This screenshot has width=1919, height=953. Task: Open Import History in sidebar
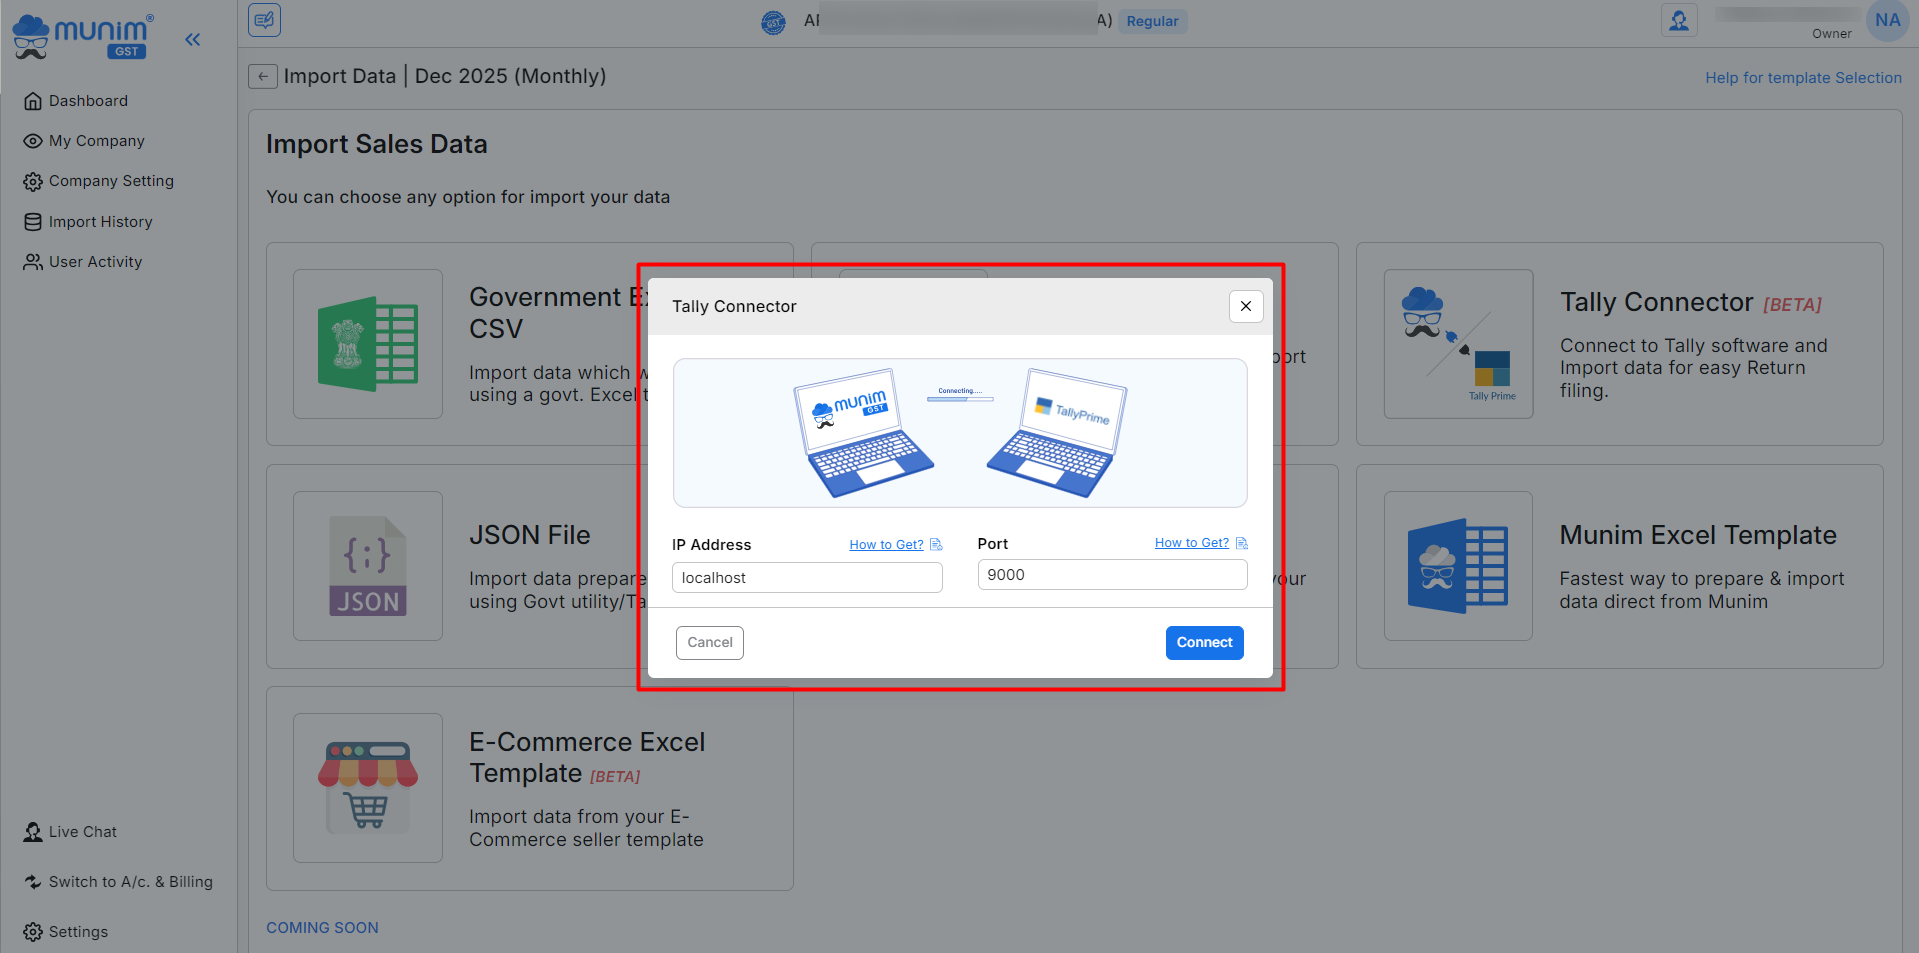click(x=100, y=222)
